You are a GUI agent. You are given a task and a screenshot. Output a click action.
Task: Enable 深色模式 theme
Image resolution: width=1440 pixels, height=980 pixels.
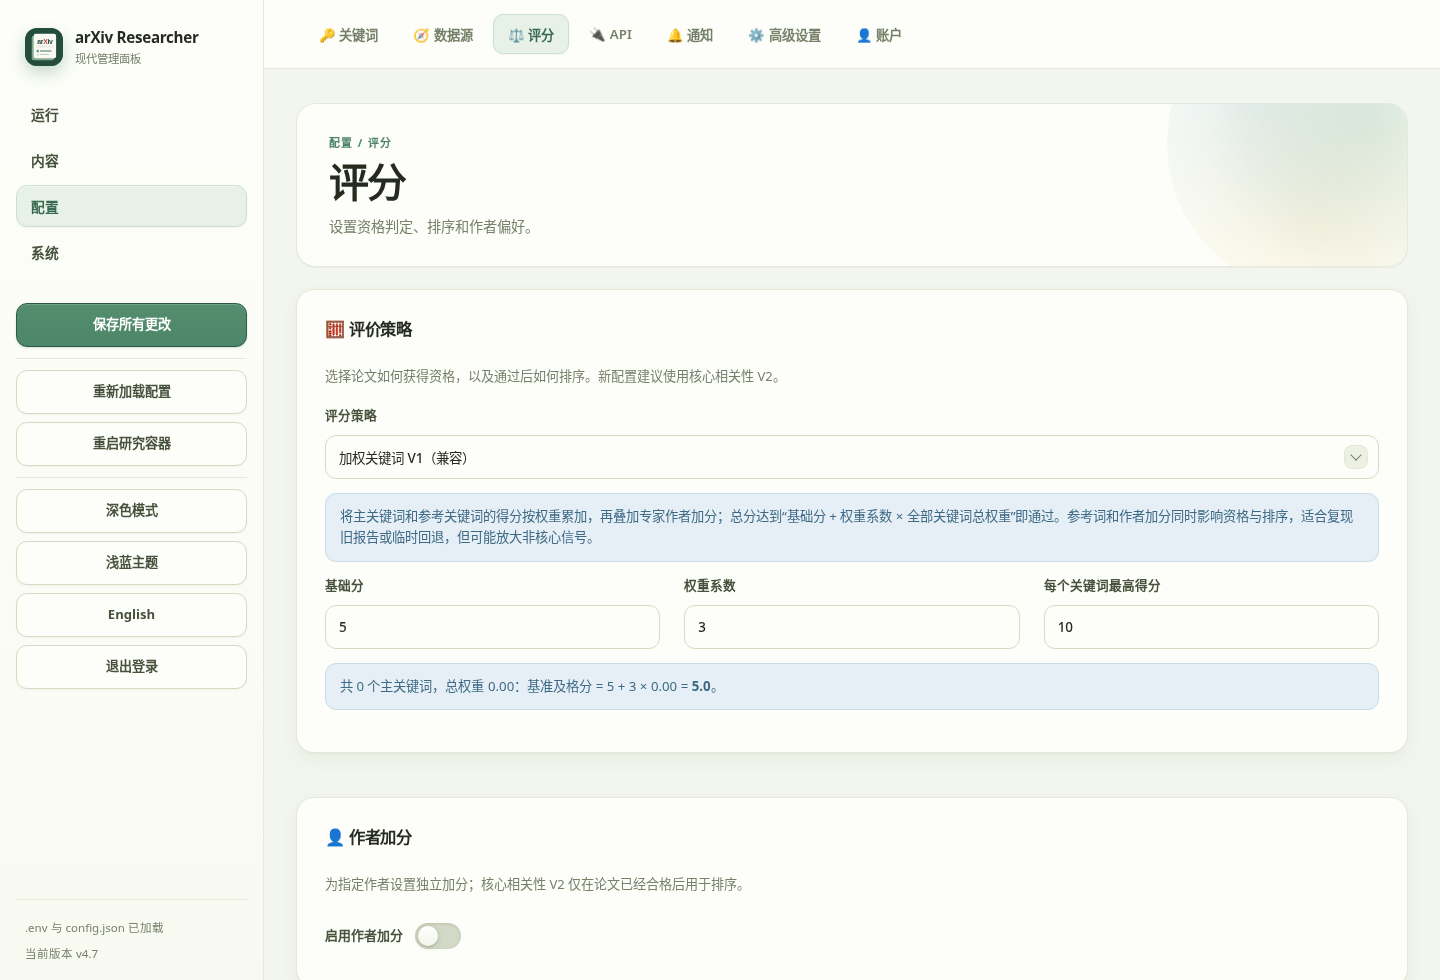click(131, 511)
